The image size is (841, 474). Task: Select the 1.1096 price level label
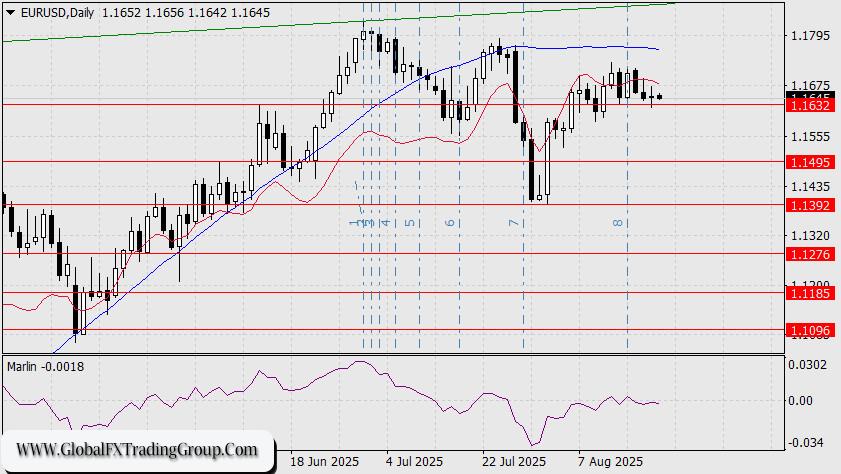806,329
